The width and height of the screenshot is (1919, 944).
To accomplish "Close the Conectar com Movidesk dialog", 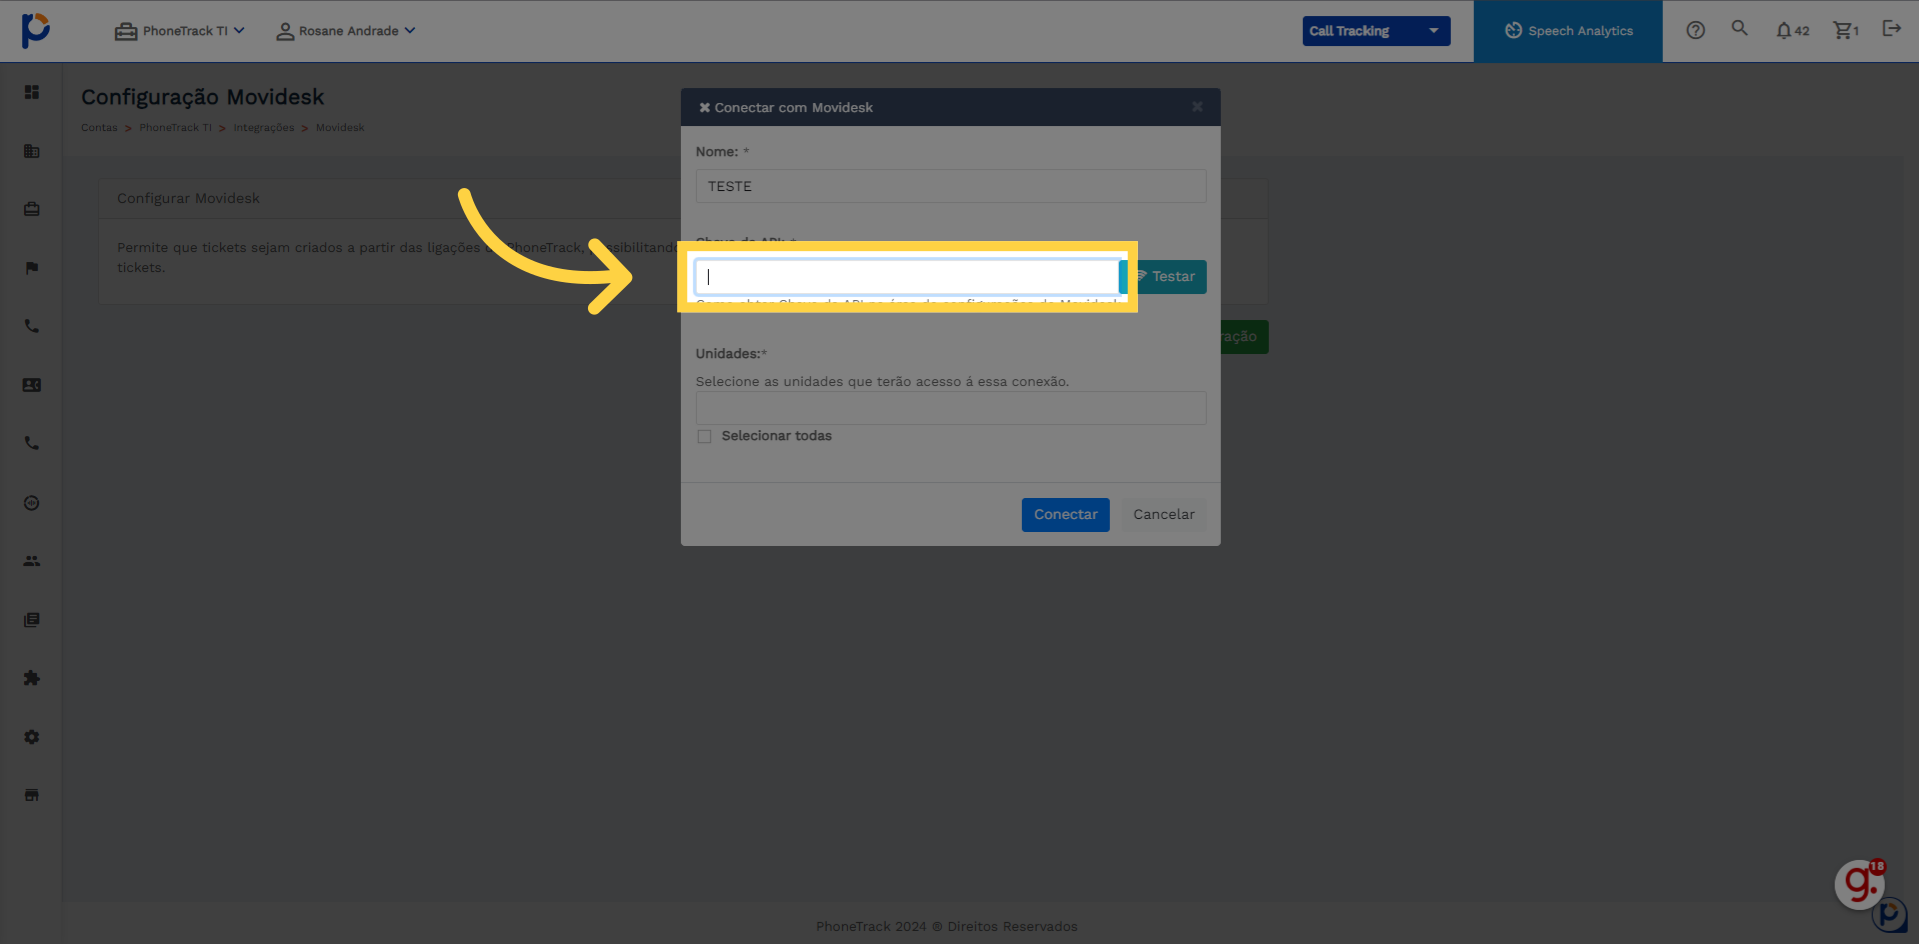I will tap(1197, 107).
